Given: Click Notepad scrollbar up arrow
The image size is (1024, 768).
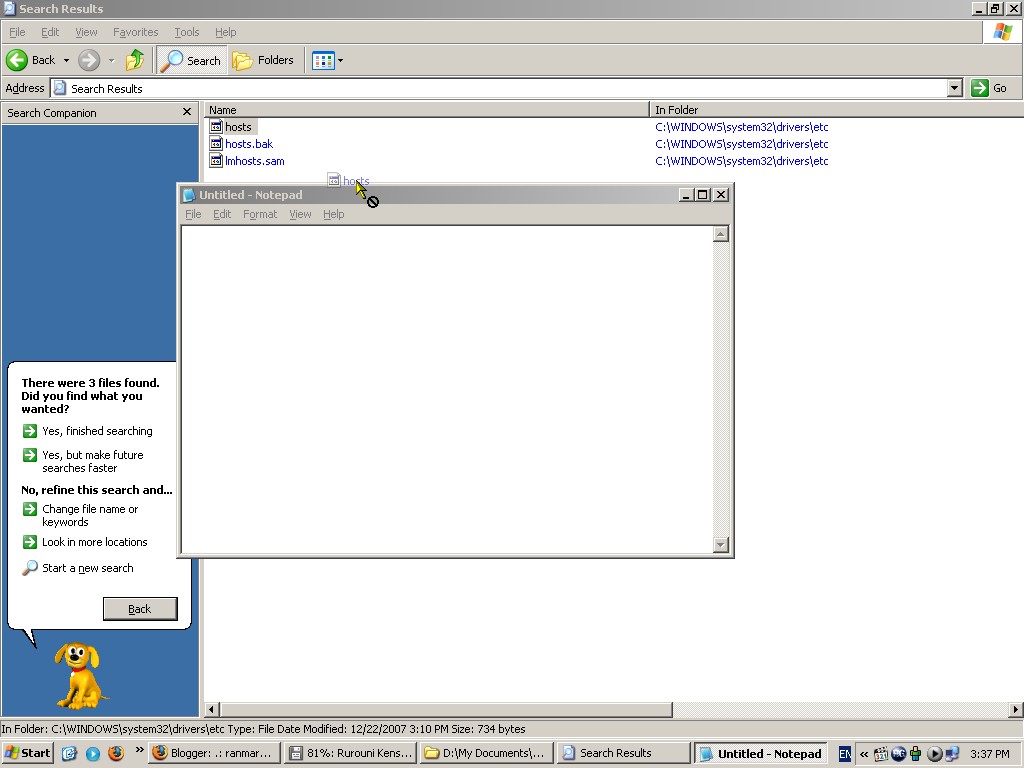Looking at the screenshot, I should [720, 234].
